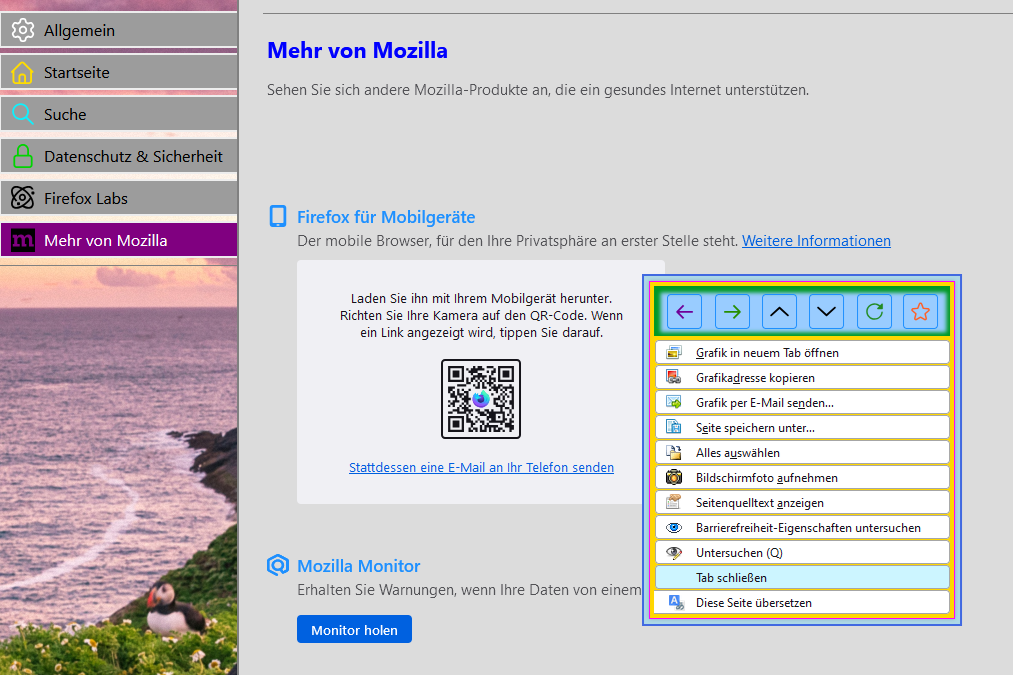Click the translate icon for Diese Seite übersetzen

coord(676,602)
